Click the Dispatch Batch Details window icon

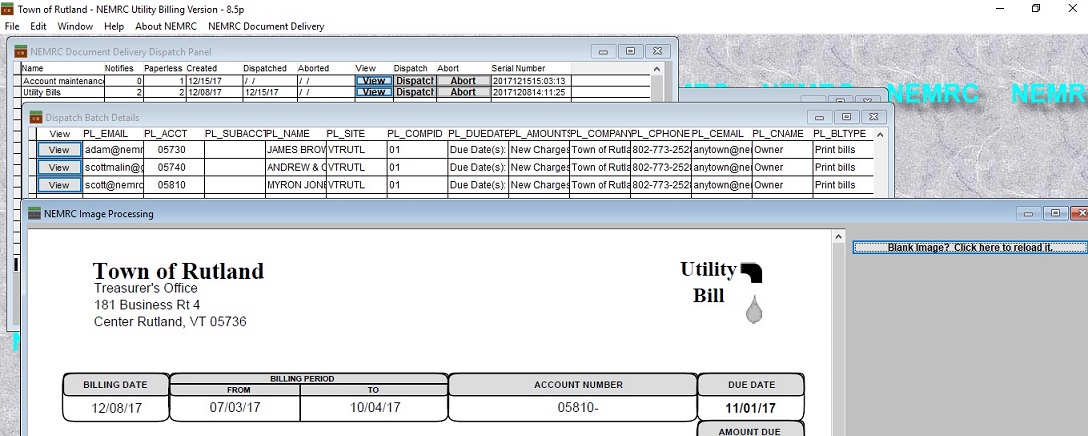point(35,117)
